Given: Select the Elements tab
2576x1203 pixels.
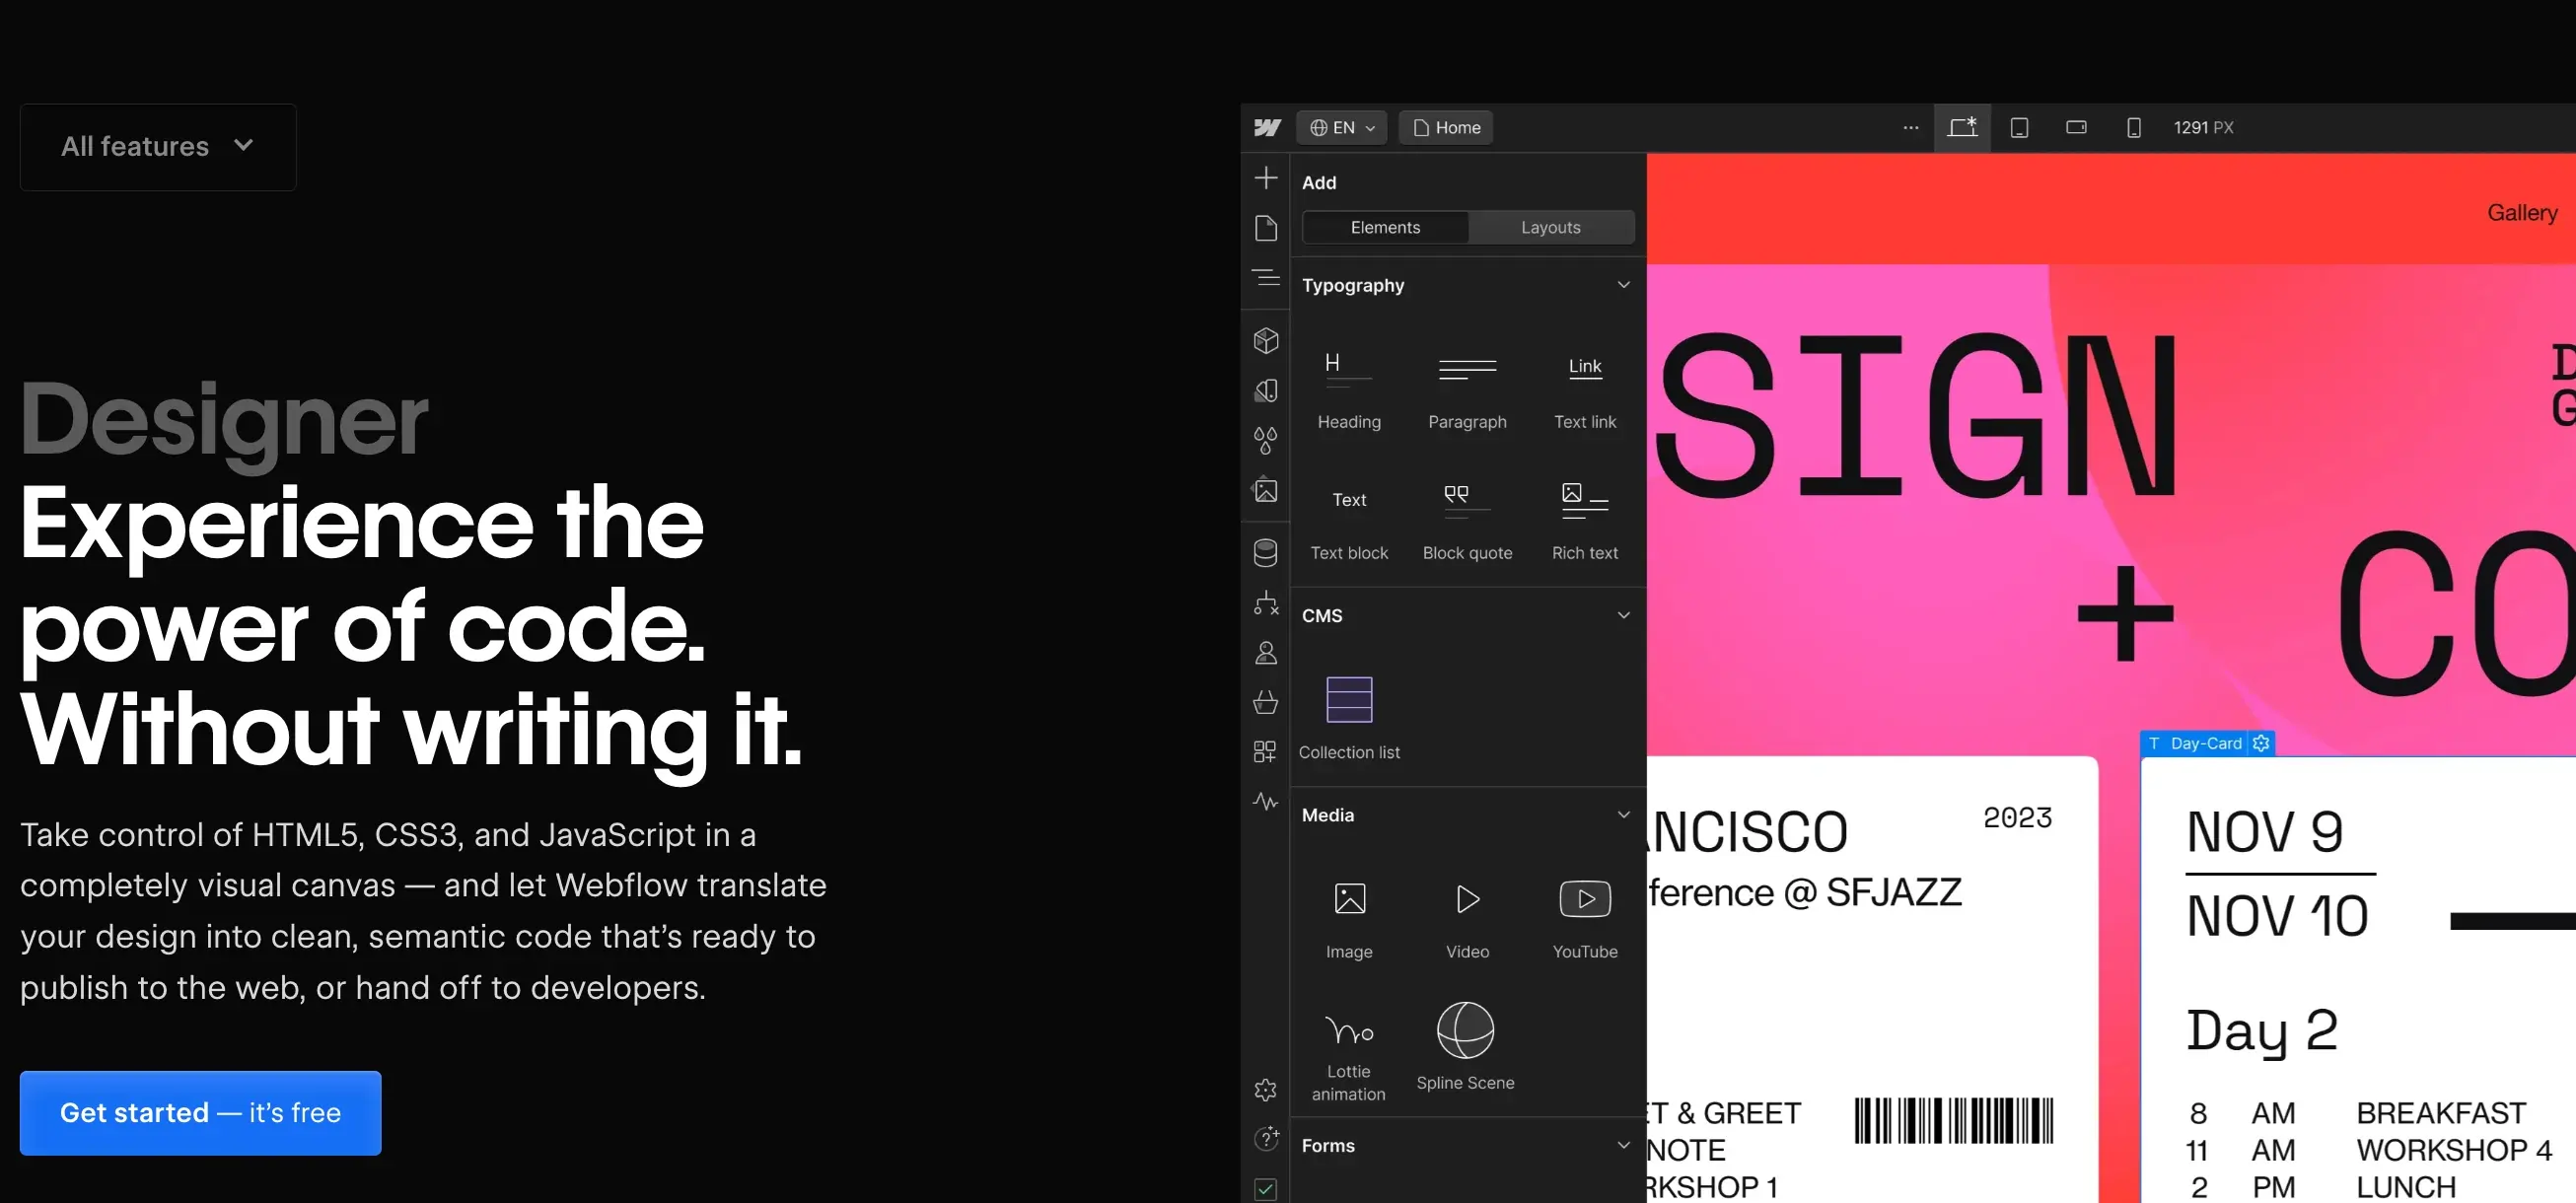Looking at the screenshot, I should [x=1385, y=228].
